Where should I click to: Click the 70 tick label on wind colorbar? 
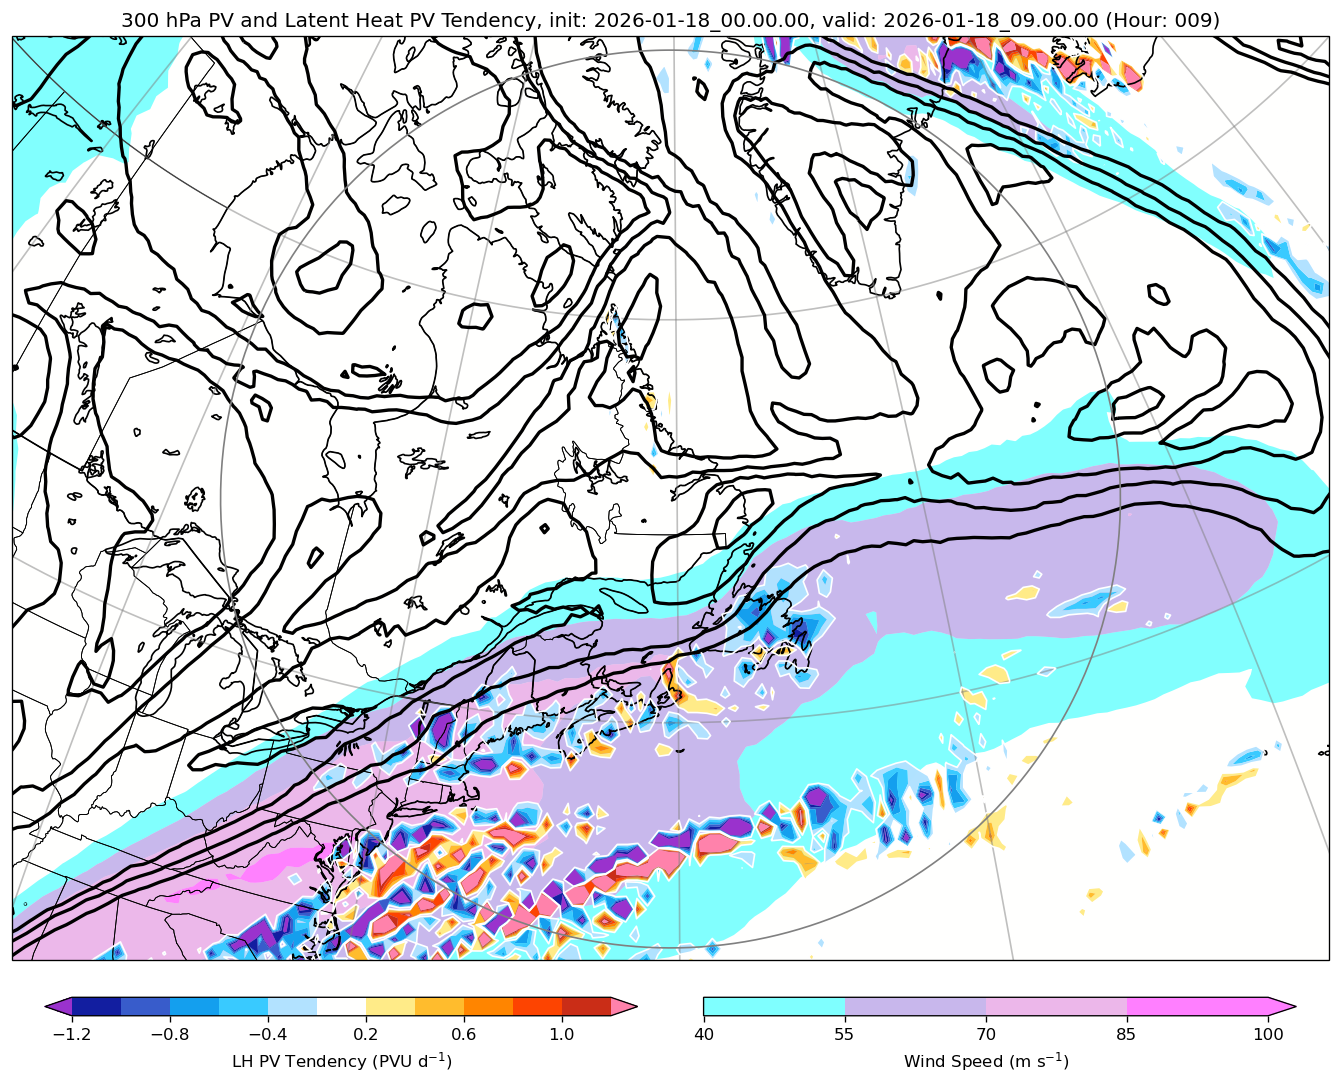(x=986, y=1034)
